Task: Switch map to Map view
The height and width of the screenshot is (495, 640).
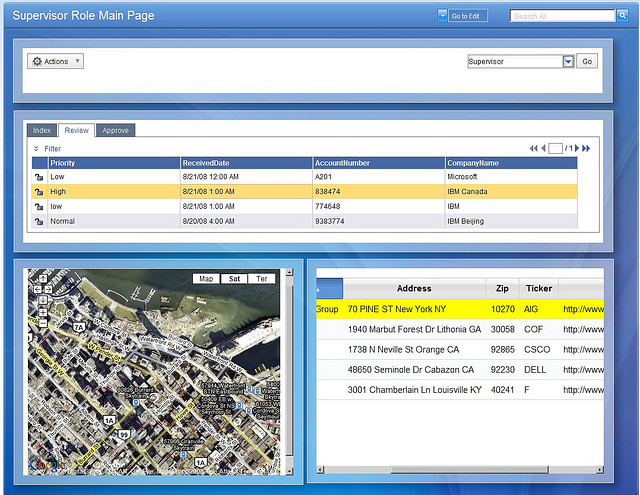Action: (206, 279)
